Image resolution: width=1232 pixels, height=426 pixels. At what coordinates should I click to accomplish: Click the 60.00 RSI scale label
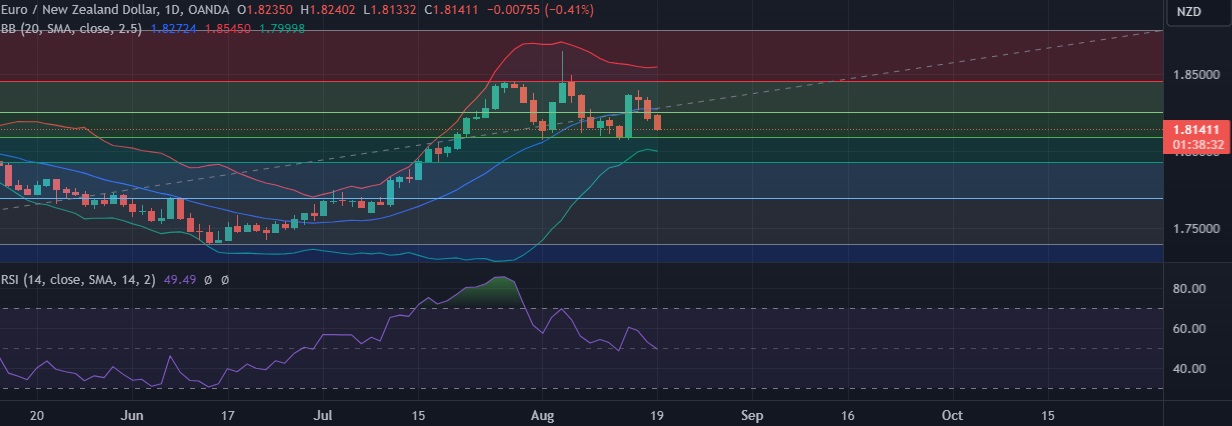pos(1188,329)
